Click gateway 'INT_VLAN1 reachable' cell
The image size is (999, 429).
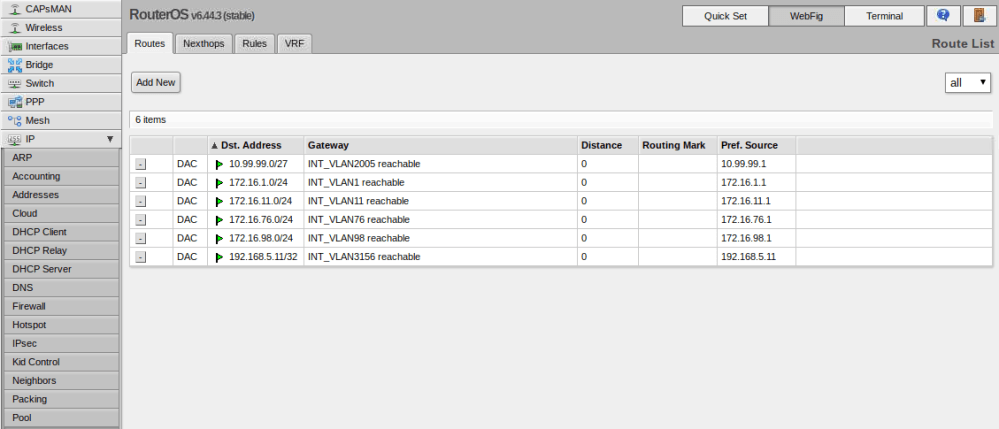point(440,182)
